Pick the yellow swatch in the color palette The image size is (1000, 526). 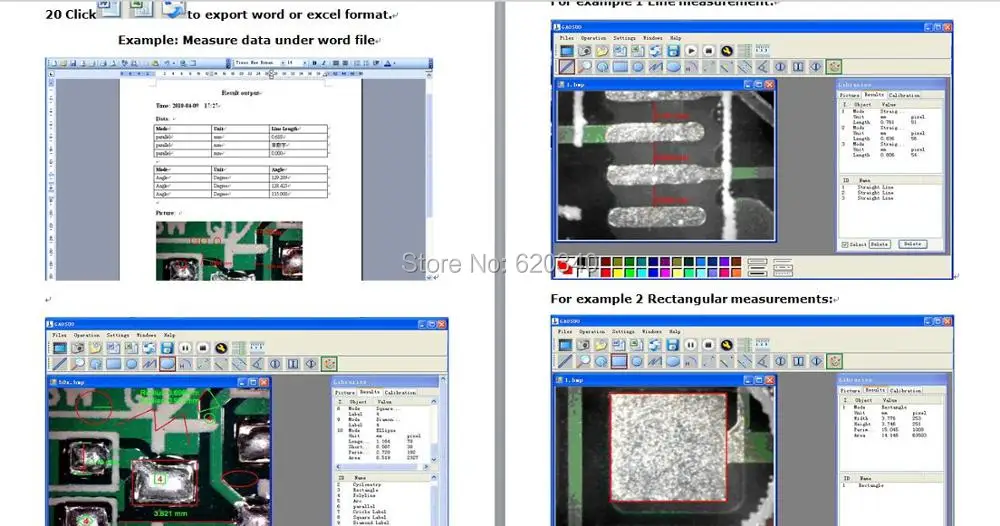(x=618, y=273)
